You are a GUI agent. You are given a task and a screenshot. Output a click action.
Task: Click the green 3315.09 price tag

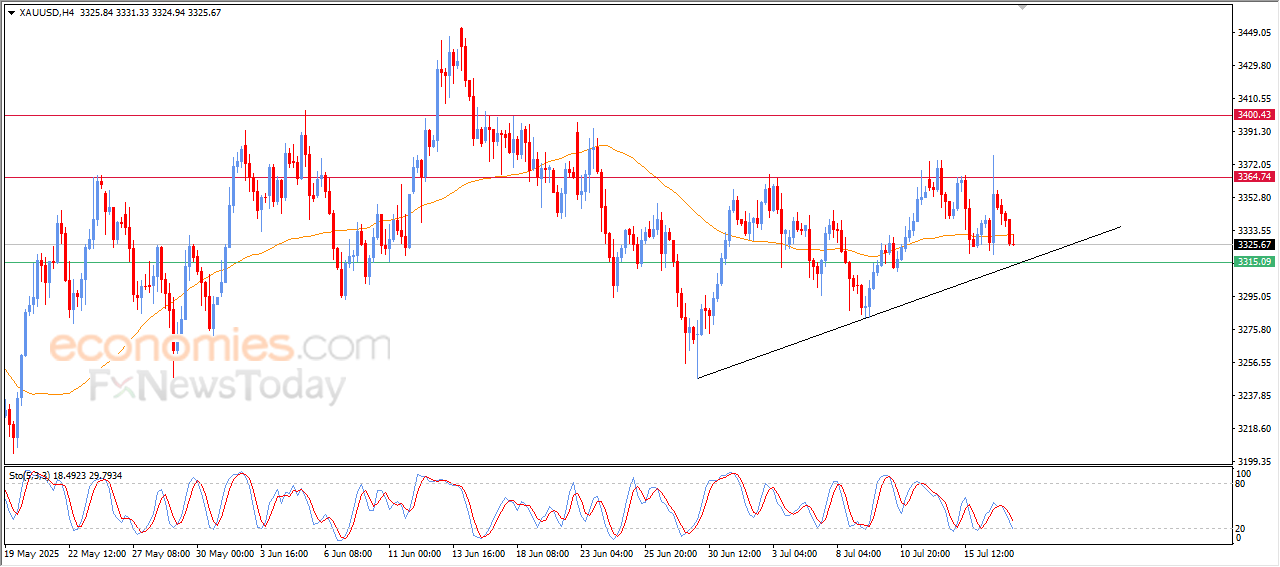[1253, 262]
